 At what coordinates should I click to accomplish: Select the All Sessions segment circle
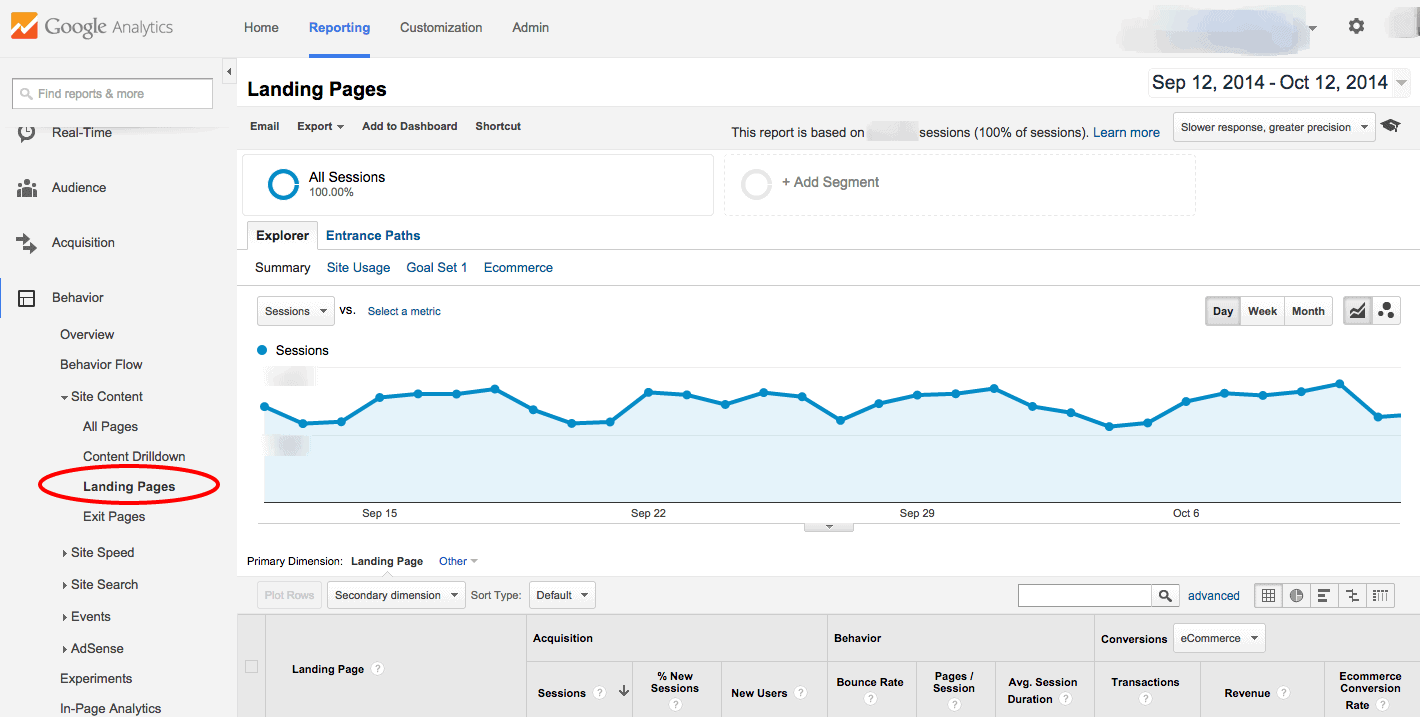click(x=283, y=184)
